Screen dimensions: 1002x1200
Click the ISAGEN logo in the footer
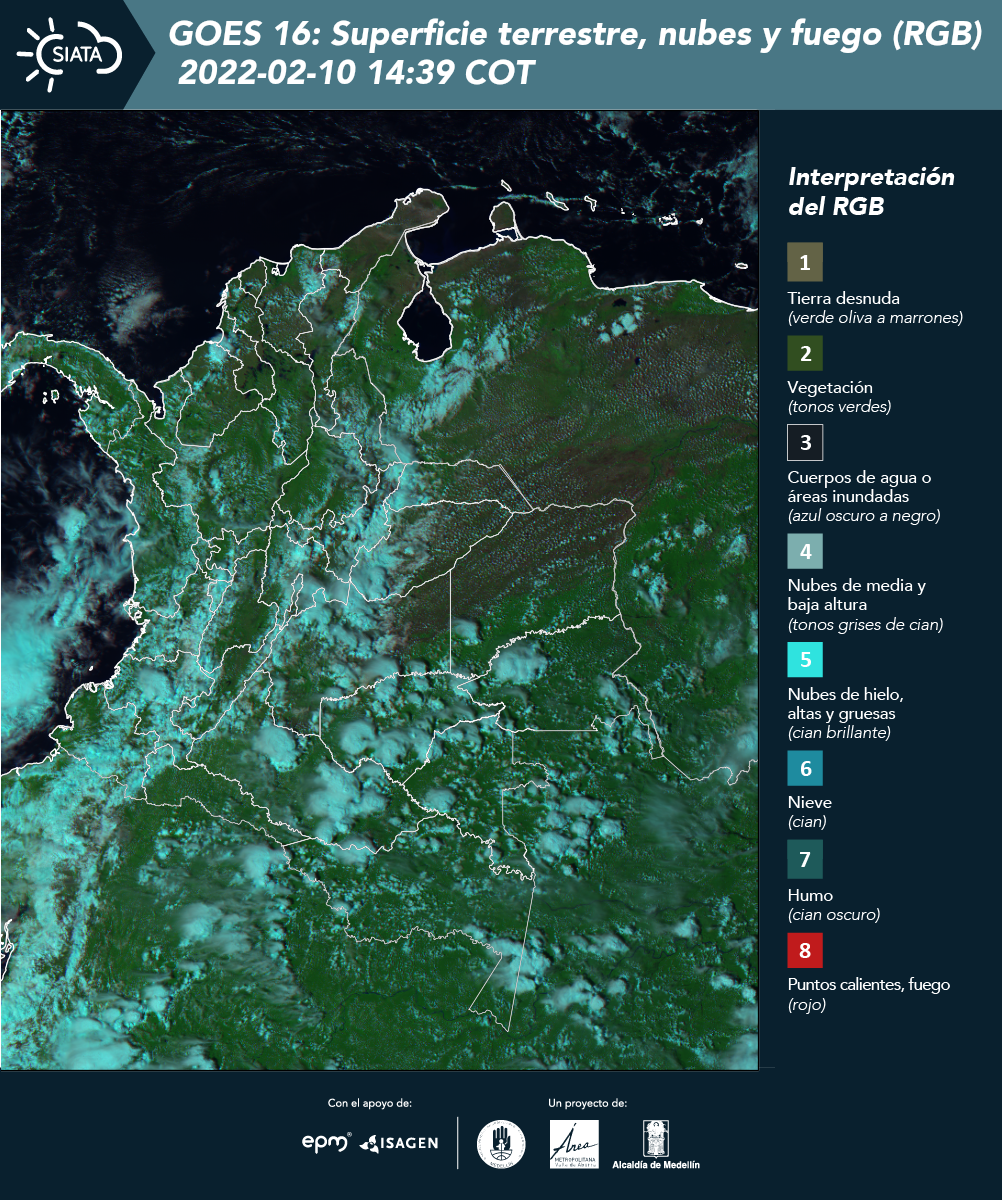pos(399,1143)
